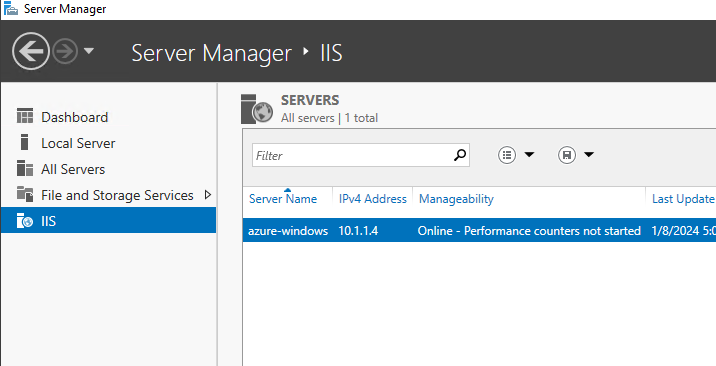Click the list criteria round icon

point(507,155)
